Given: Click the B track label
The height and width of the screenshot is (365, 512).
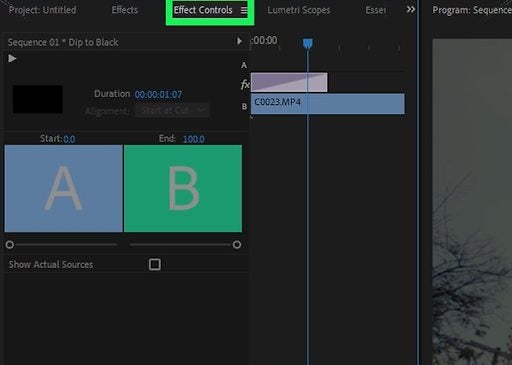Looking at the screenshot, I should (x=244, y=106).
